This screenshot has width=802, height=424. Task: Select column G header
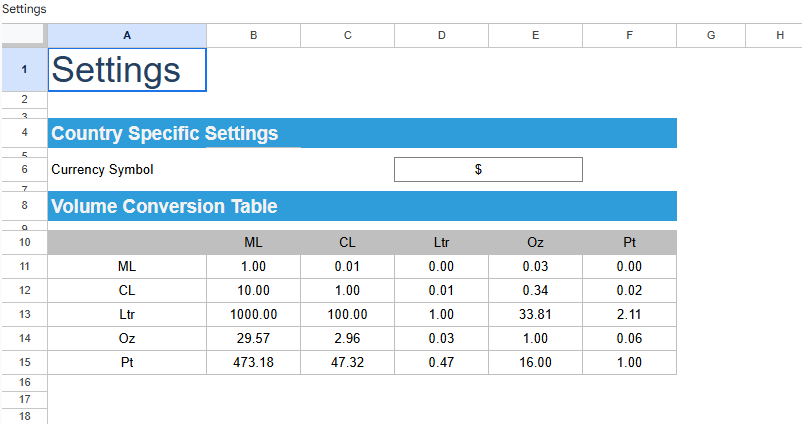point(710,35)
